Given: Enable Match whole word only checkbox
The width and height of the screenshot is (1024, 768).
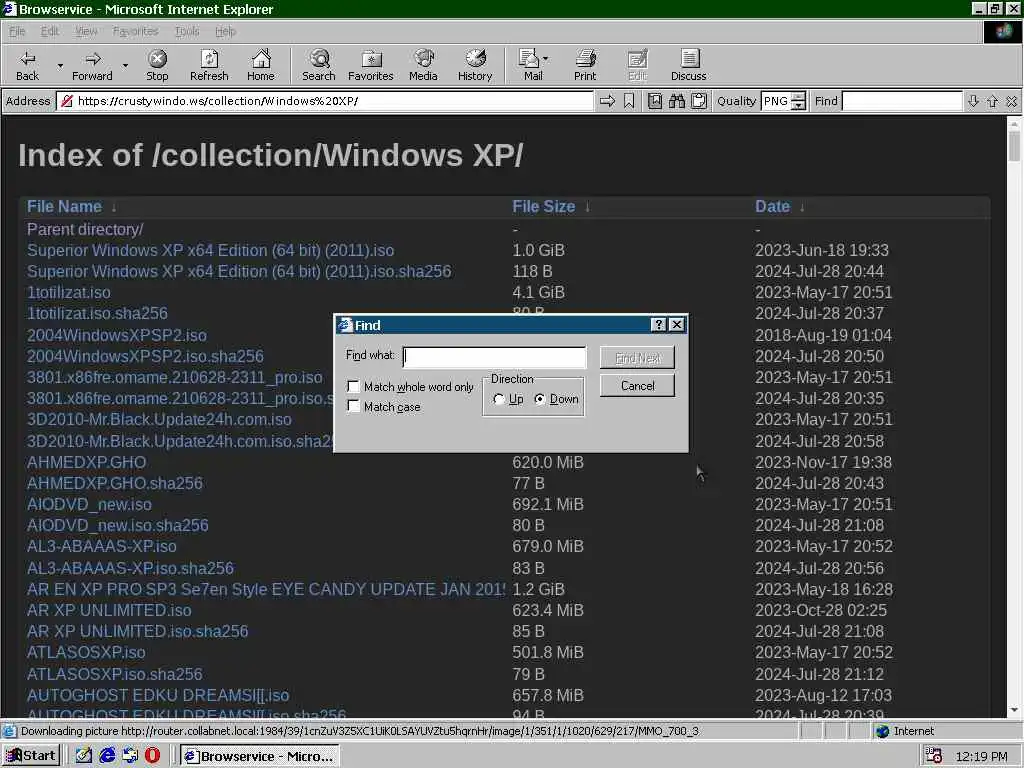Looking at the screenshot, I should point(353,386).
